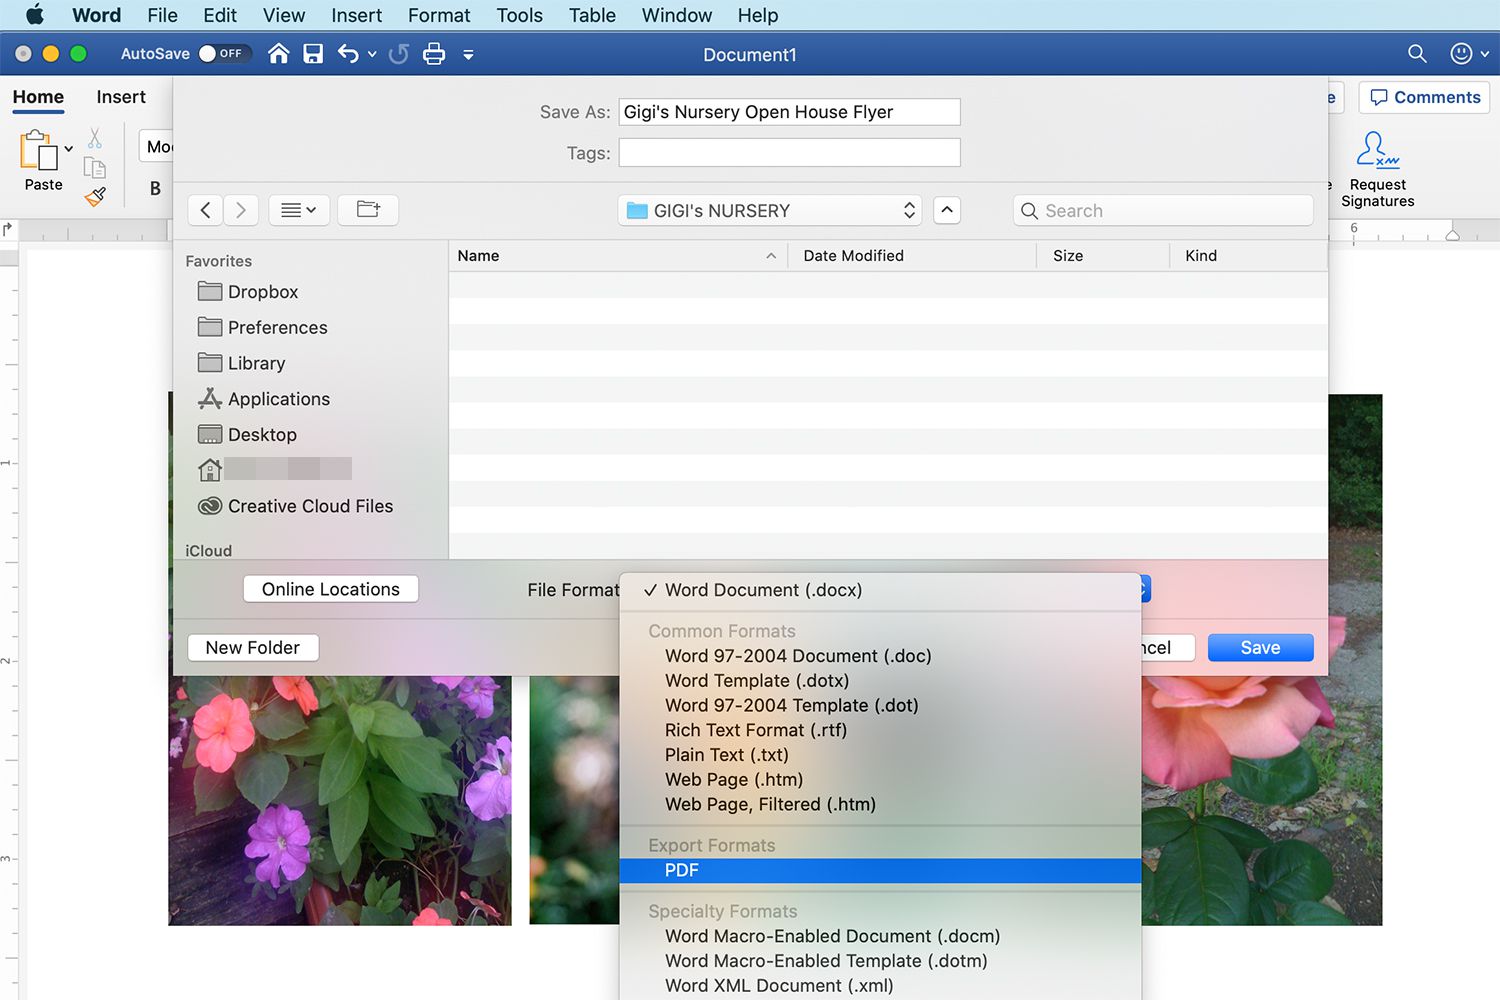This screenshot has height=1000, width=1500.
Task: Open the Paste options arrow
Action: click(69, 149)
